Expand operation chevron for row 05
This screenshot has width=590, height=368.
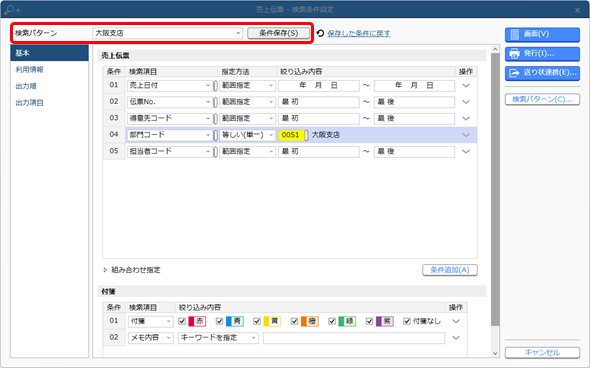tap(466, 152)
